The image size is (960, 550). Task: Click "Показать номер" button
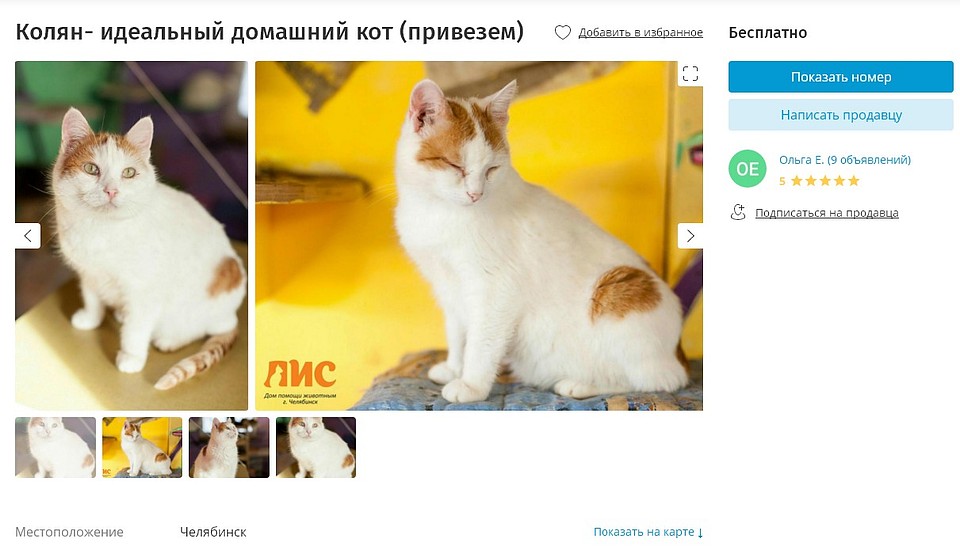coord(841,77)
